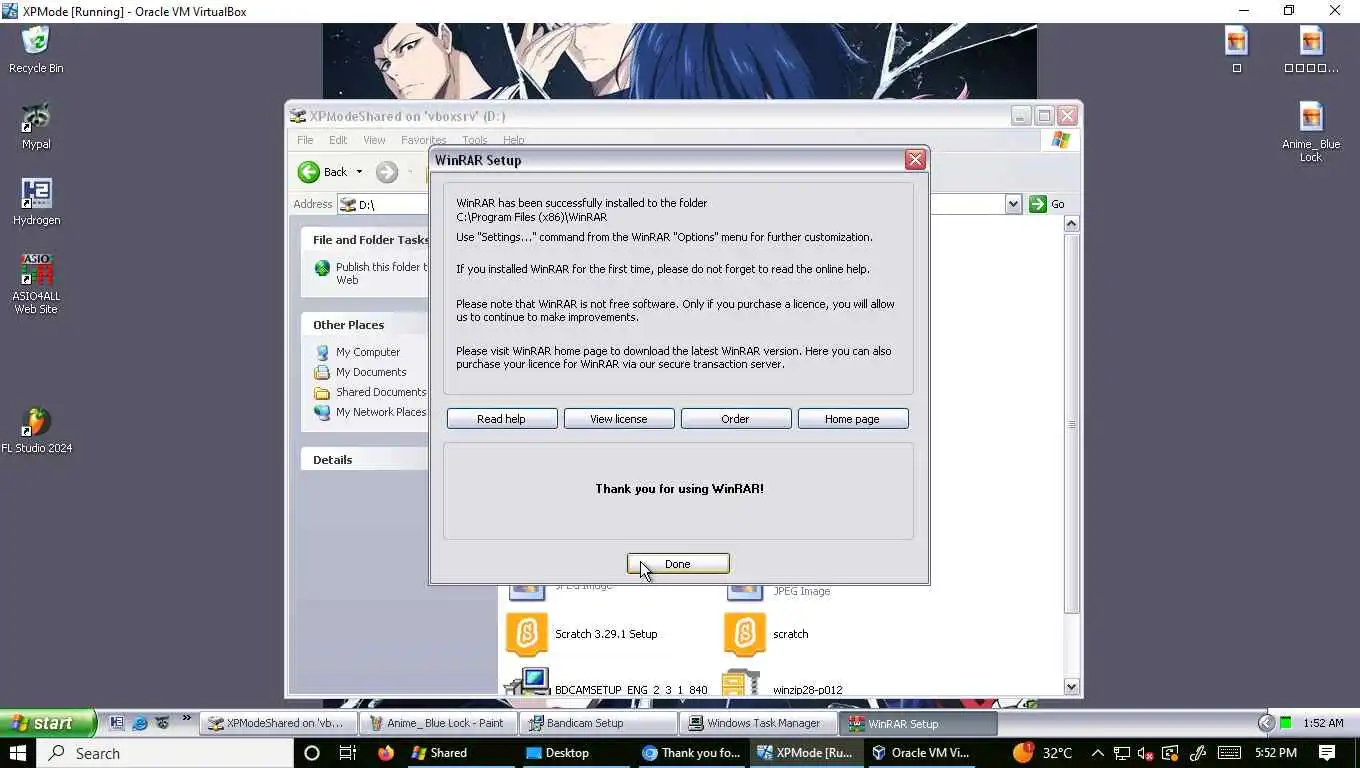
Task: Click the Order button
Action: (x=736, y=419)
